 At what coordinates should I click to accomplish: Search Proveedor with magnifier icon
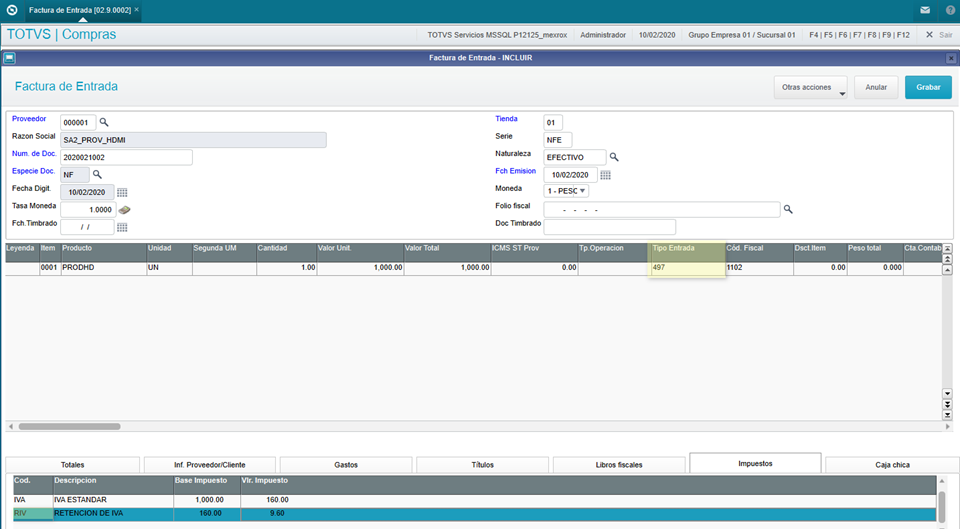point(104,122)
